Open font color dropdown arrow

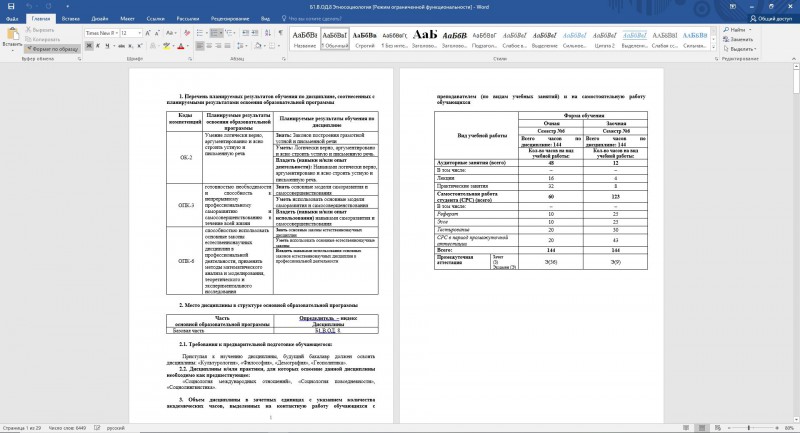[x=187, y=46]
